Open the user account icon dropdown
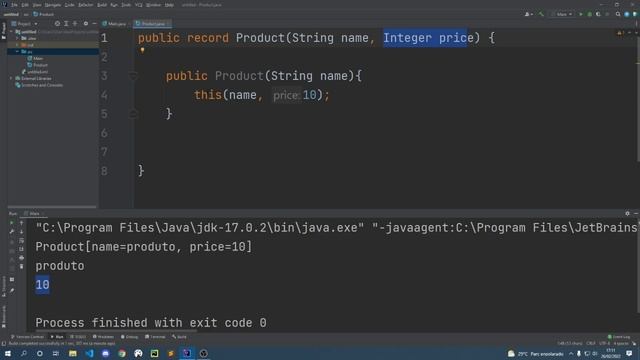 pyautogui.click(x=529, y=14)
